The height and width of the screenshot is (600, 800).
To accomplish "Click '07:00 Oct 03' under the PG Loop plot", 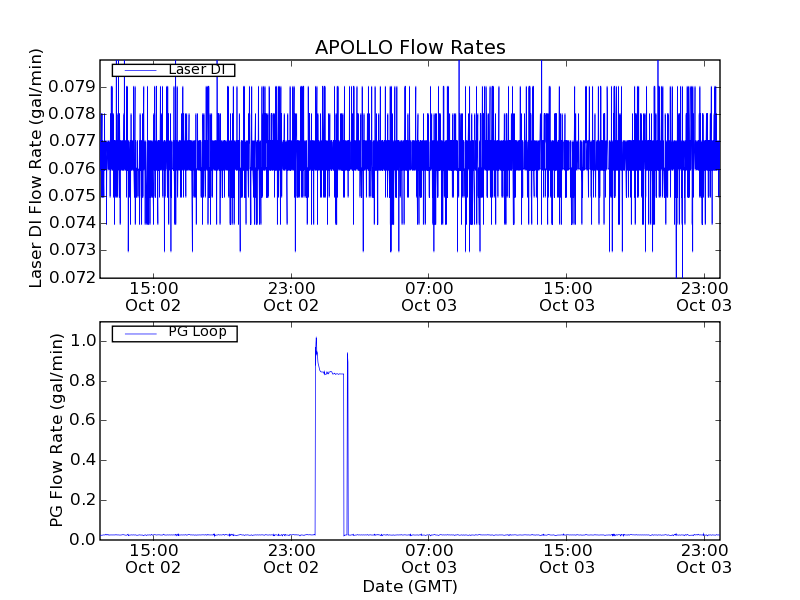I will 429,559.
